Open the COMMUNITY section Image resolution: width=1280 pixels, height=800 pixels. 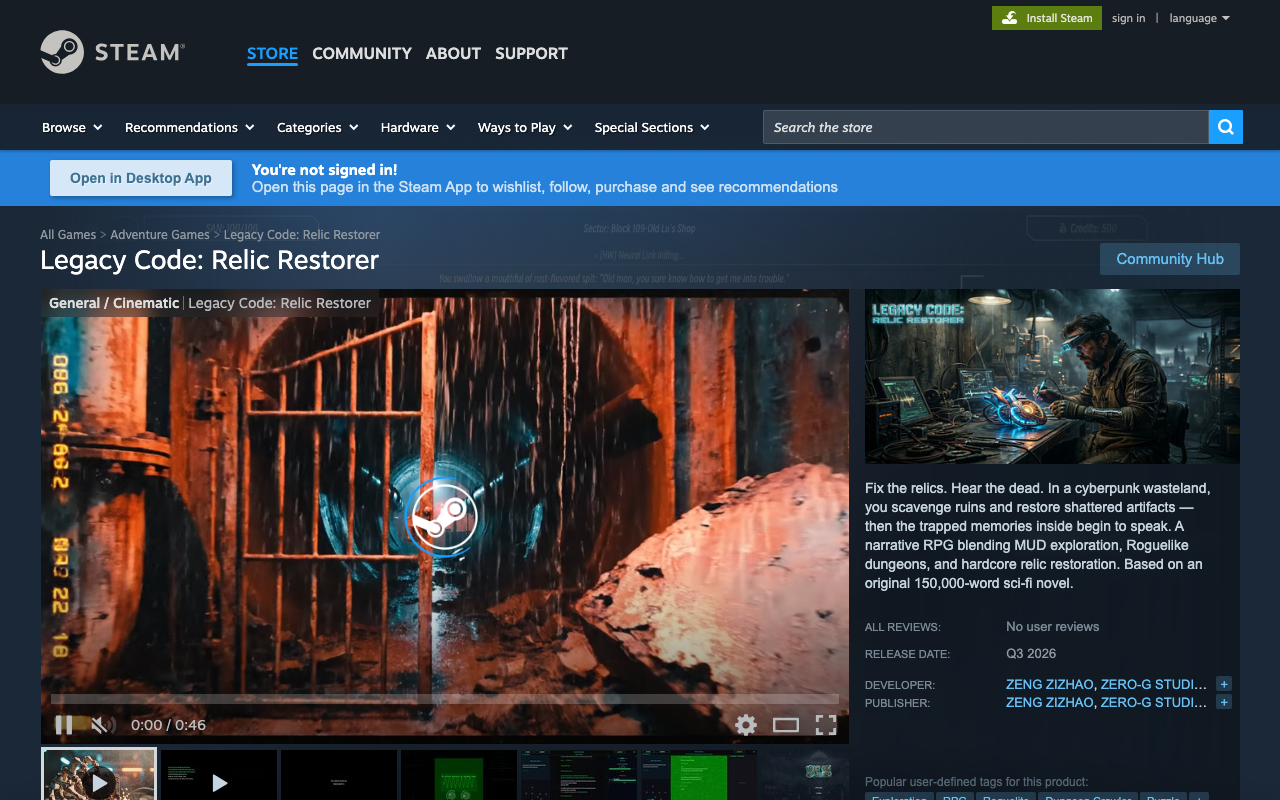362,53
